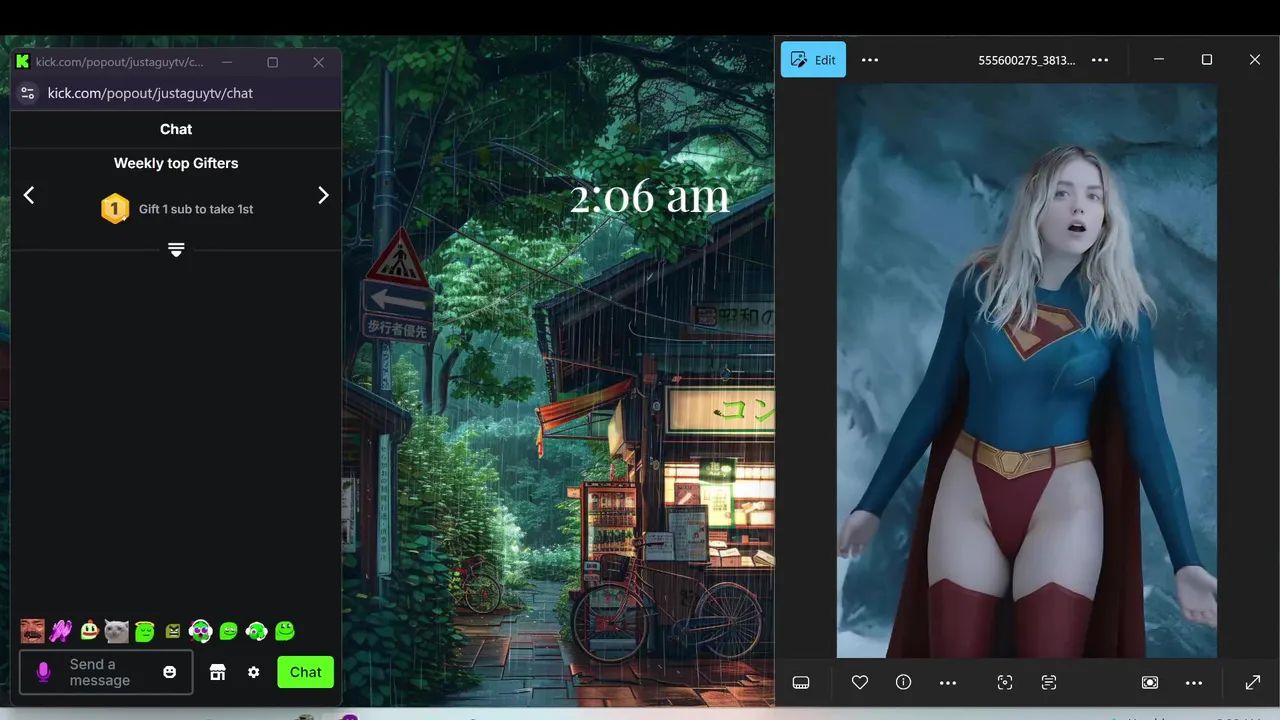Screen dimensions: 1280x720
Task: Open the three-dot menu beside the filename
Action: tap(1100, 60)
